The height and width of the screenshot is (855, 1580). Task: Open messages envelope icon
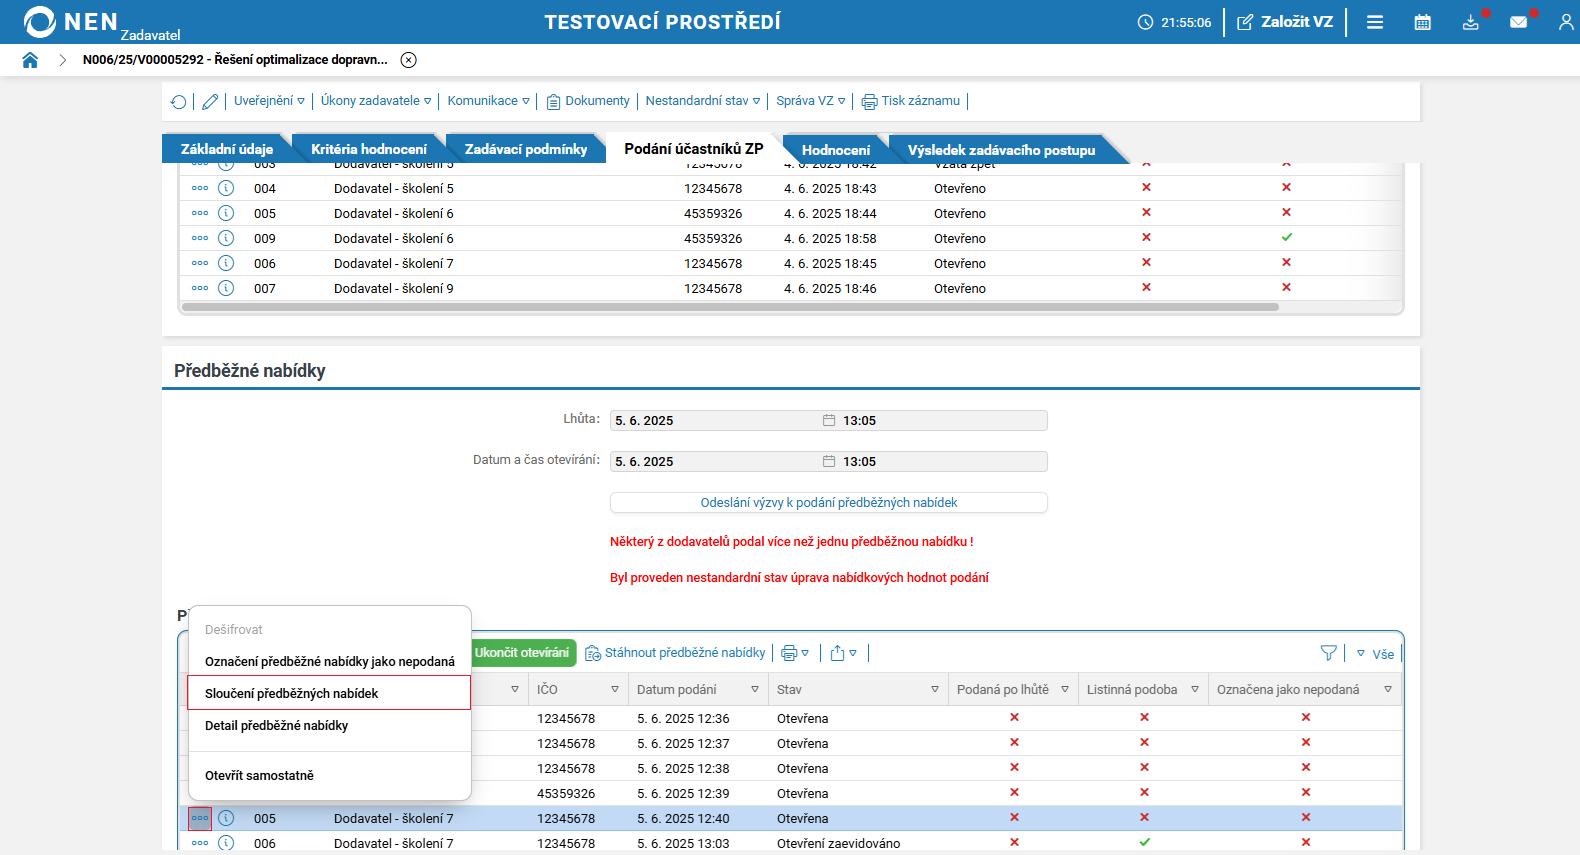(1518, 22)
